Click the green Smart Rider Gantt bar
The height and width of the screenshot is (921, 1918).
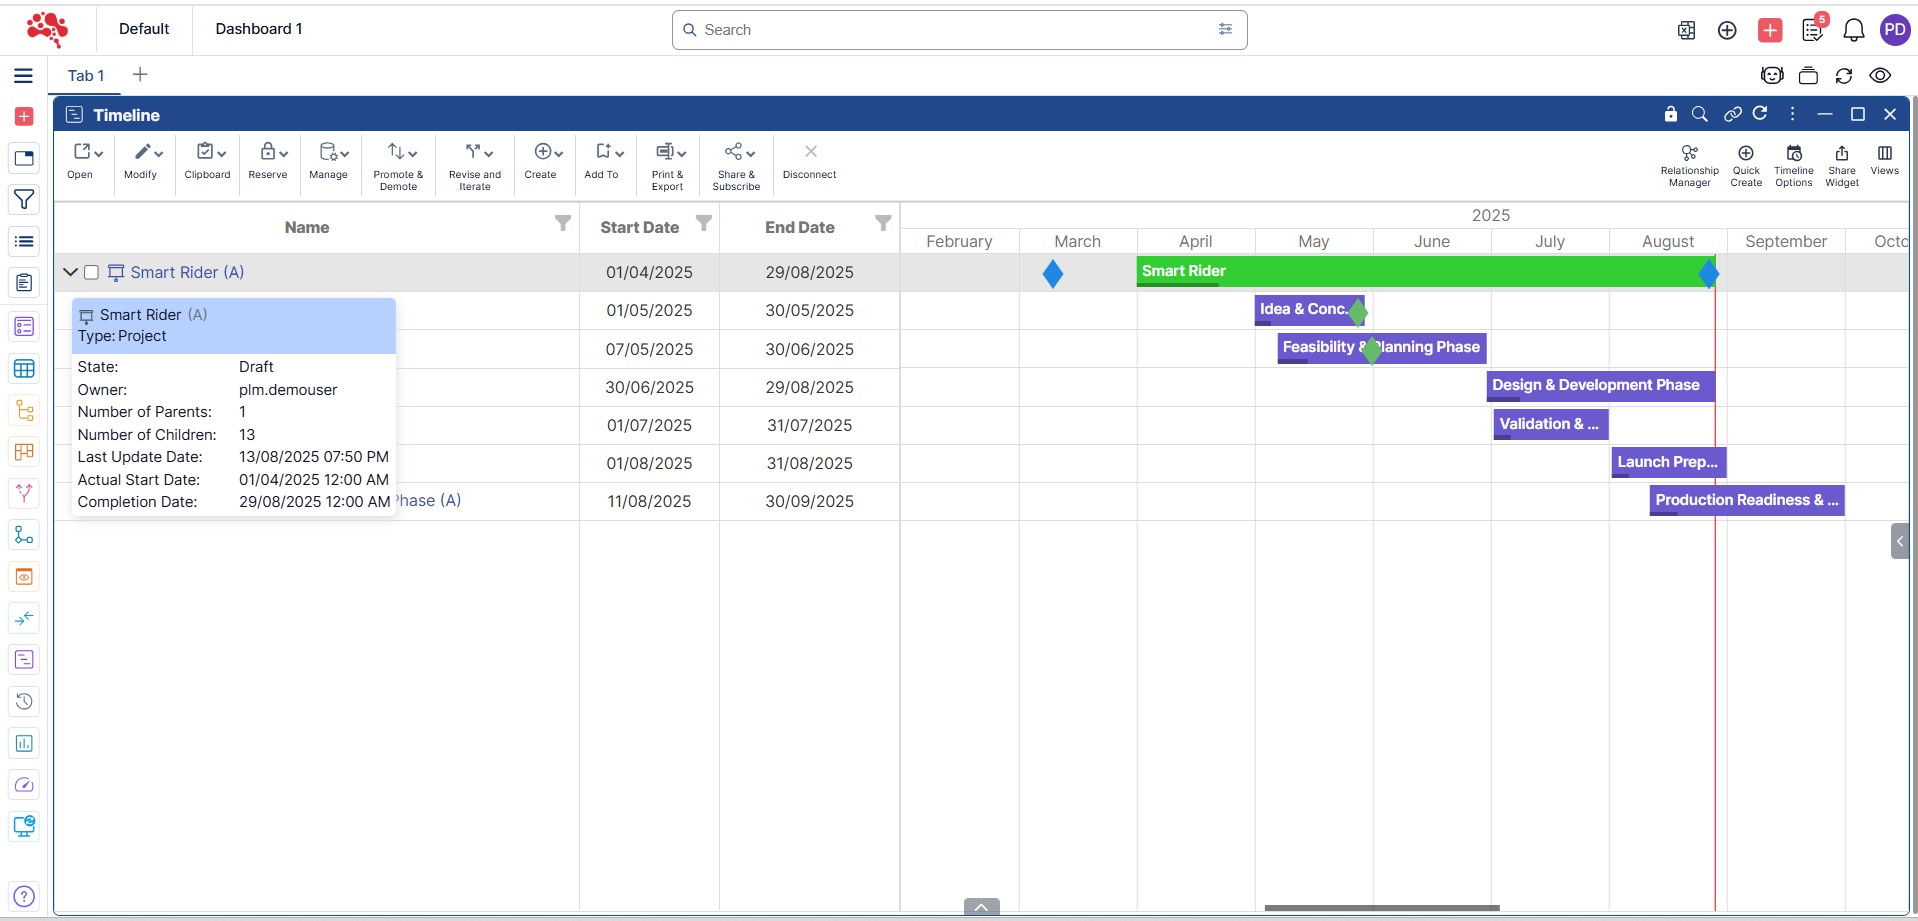click(1420, 272)
